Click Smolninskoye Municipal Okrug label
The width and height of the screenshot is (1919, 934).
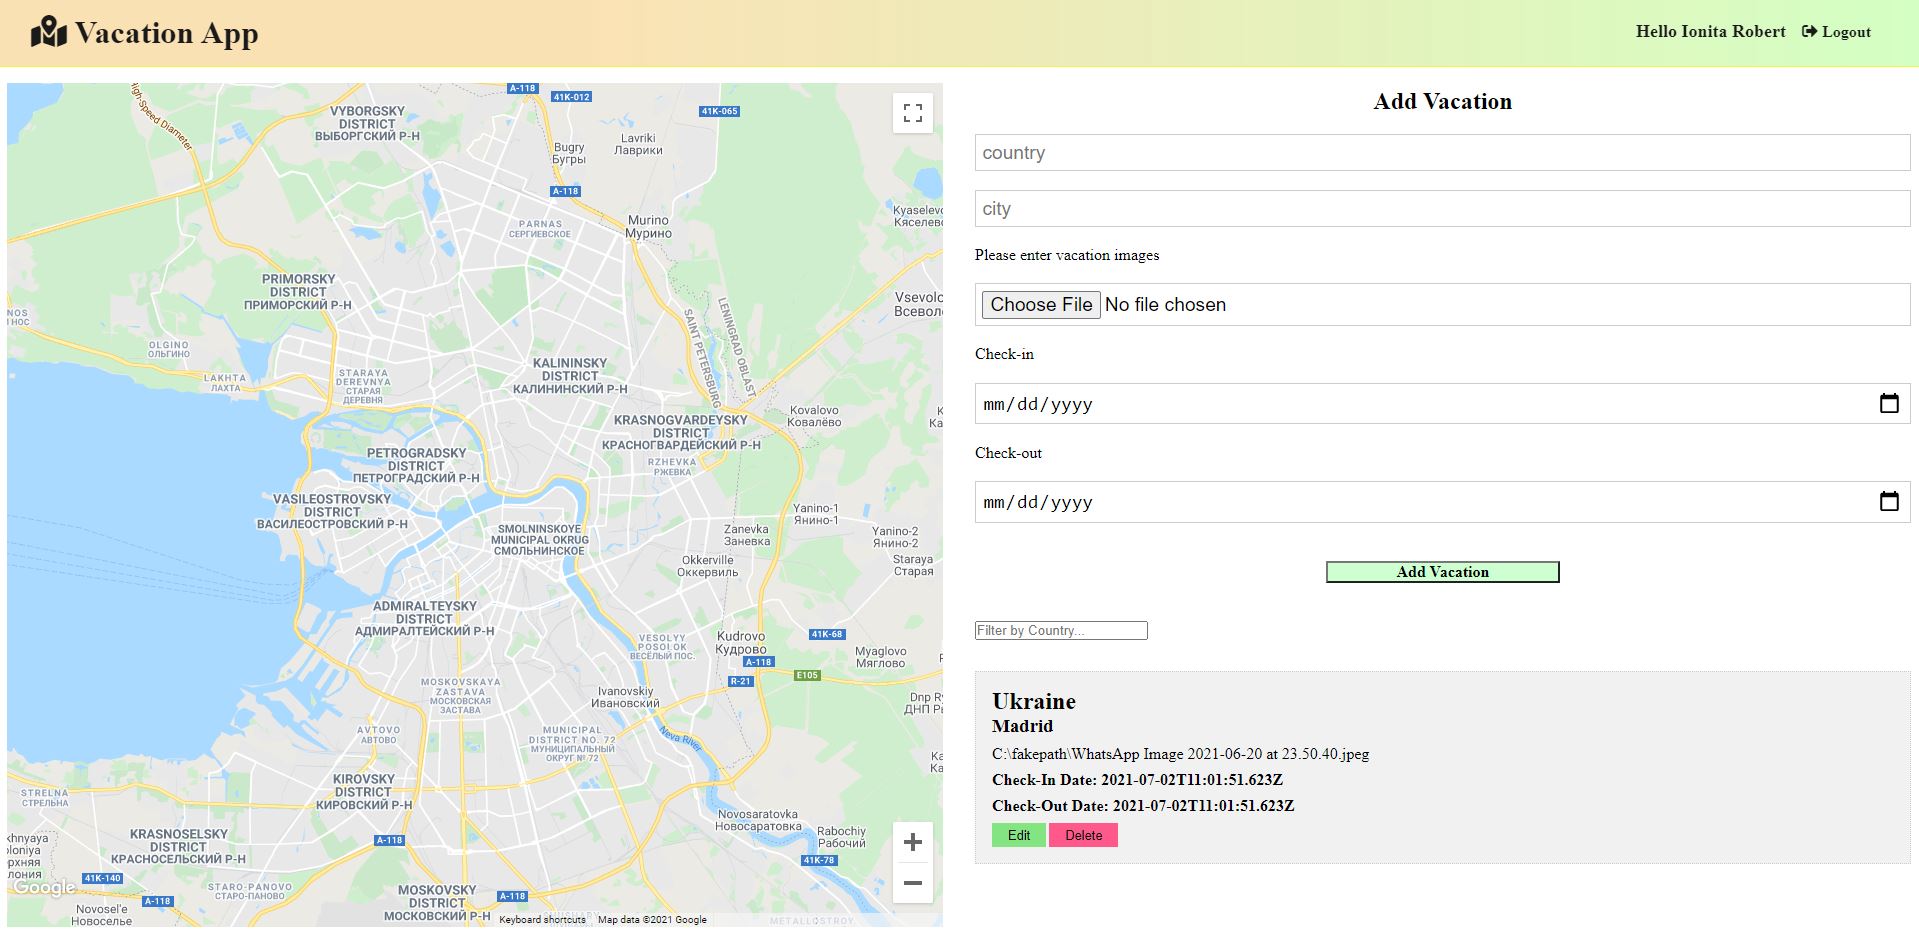tap(540, 540)
